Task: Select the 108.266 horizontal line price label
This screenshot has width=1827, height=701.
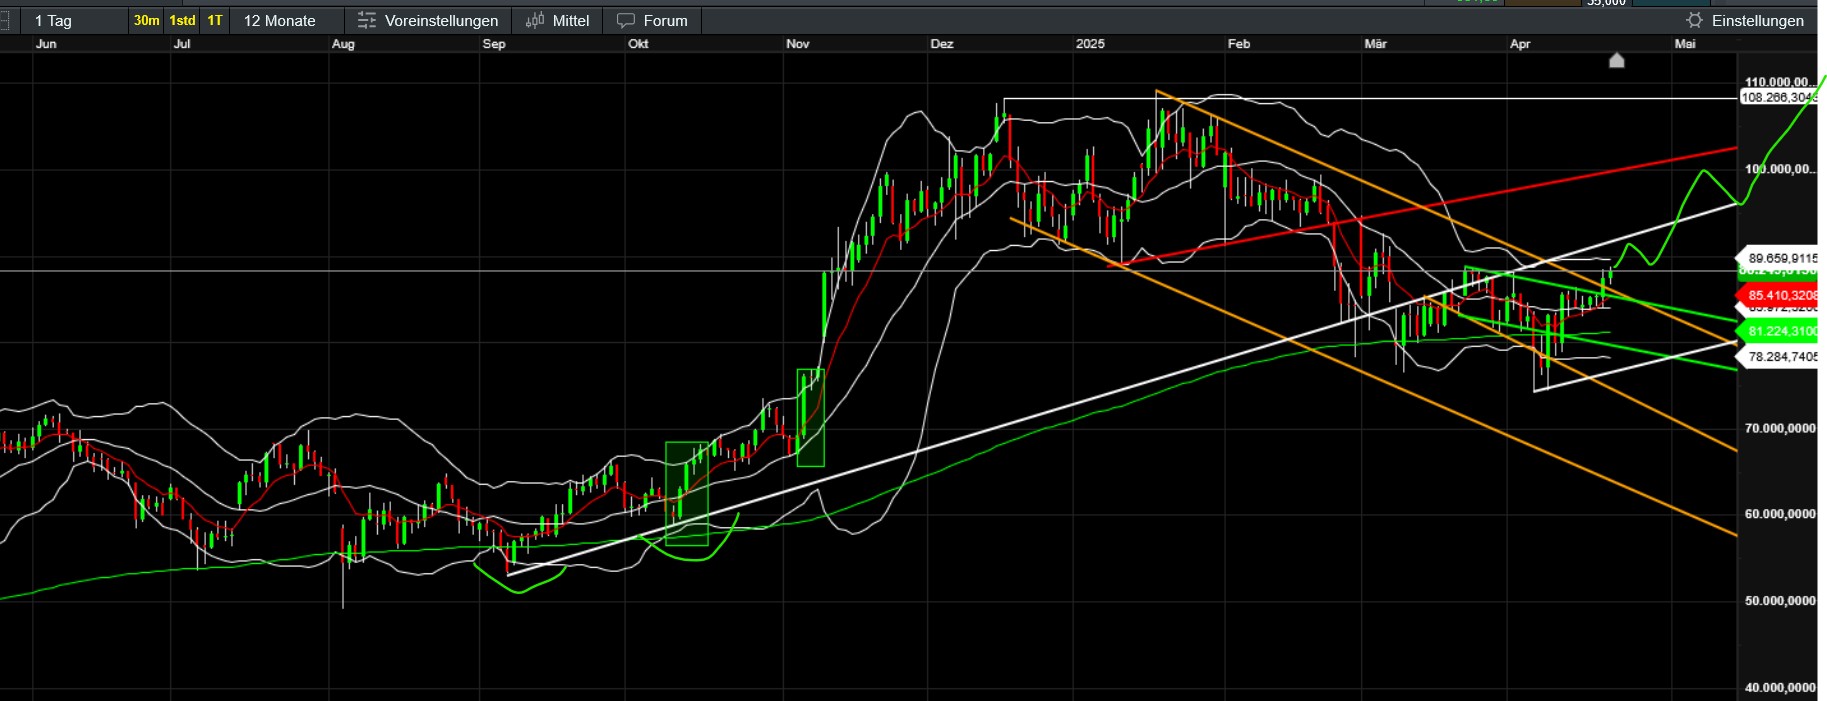Action: coord(1778,97)
